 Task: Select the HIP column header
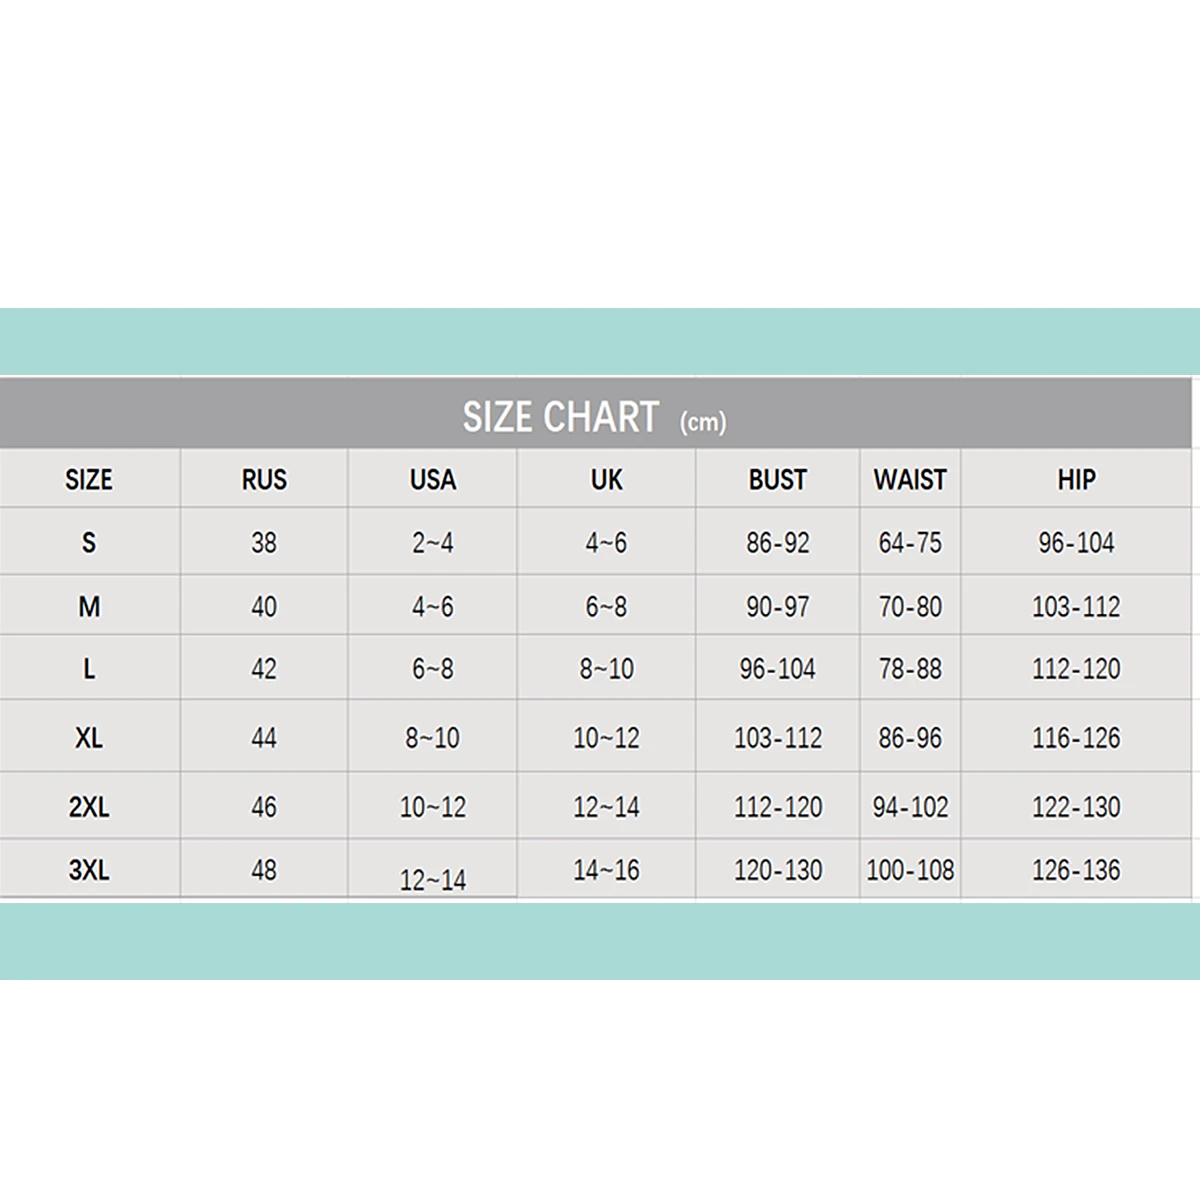point(1077,480)
